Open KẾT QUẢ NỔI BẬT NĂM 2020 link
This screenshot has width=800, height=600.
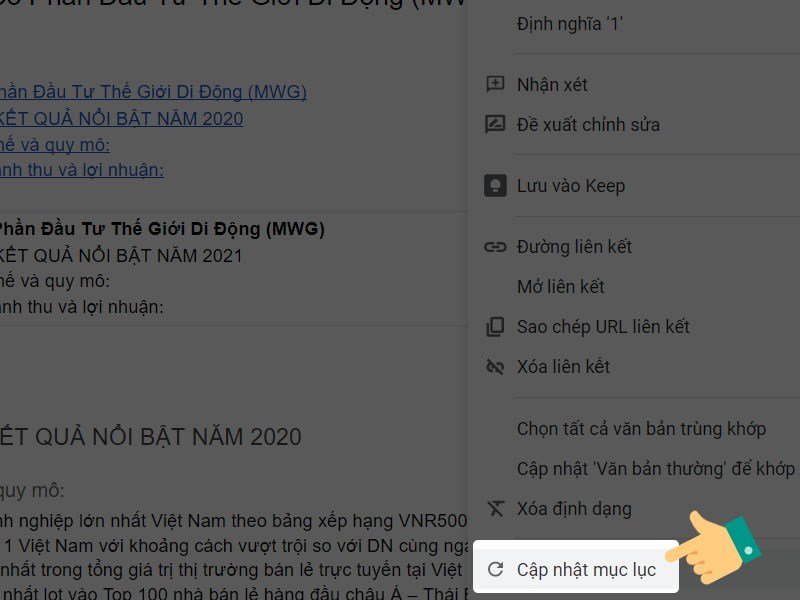click(121, 118)
